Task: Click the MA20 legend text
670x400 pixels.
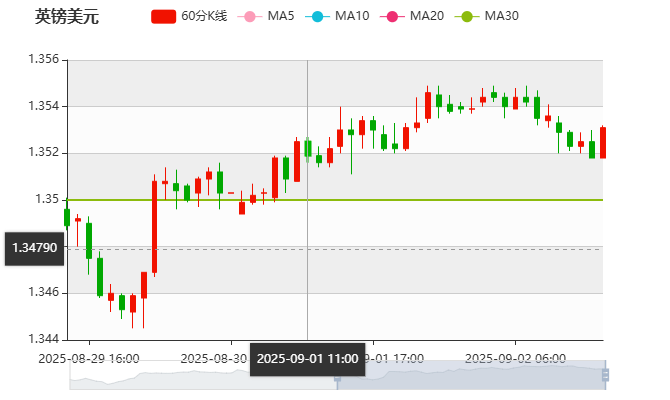Action: (426, 16)
